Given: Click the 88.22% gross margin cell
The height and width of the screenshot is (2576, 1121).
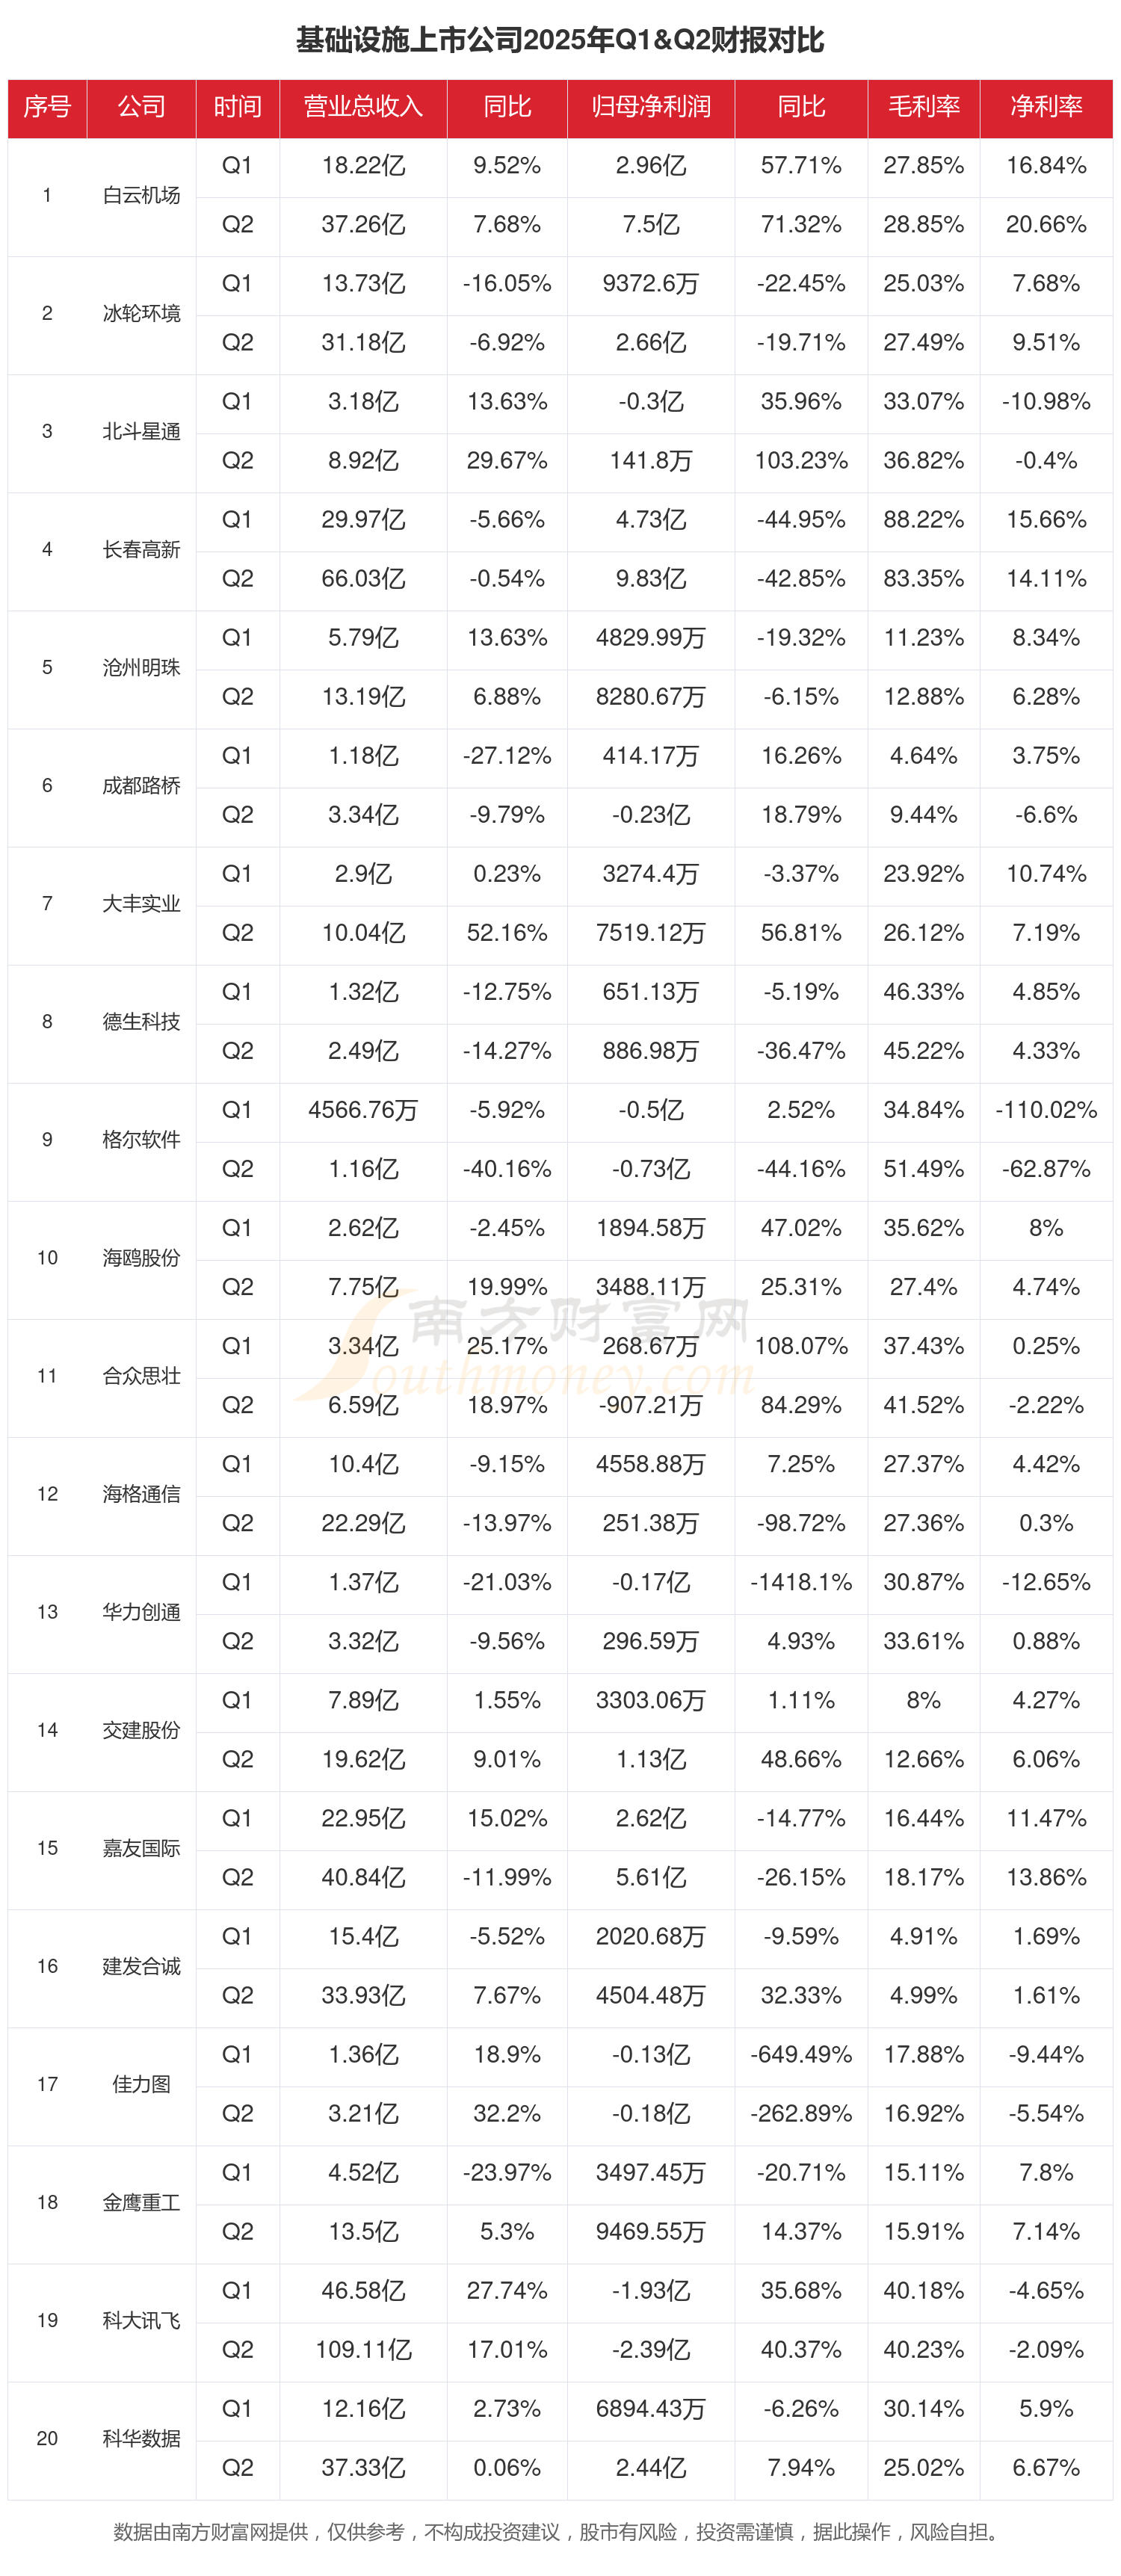Looking at the screenshot, I should pyautogui.click(x=923, y=519).
